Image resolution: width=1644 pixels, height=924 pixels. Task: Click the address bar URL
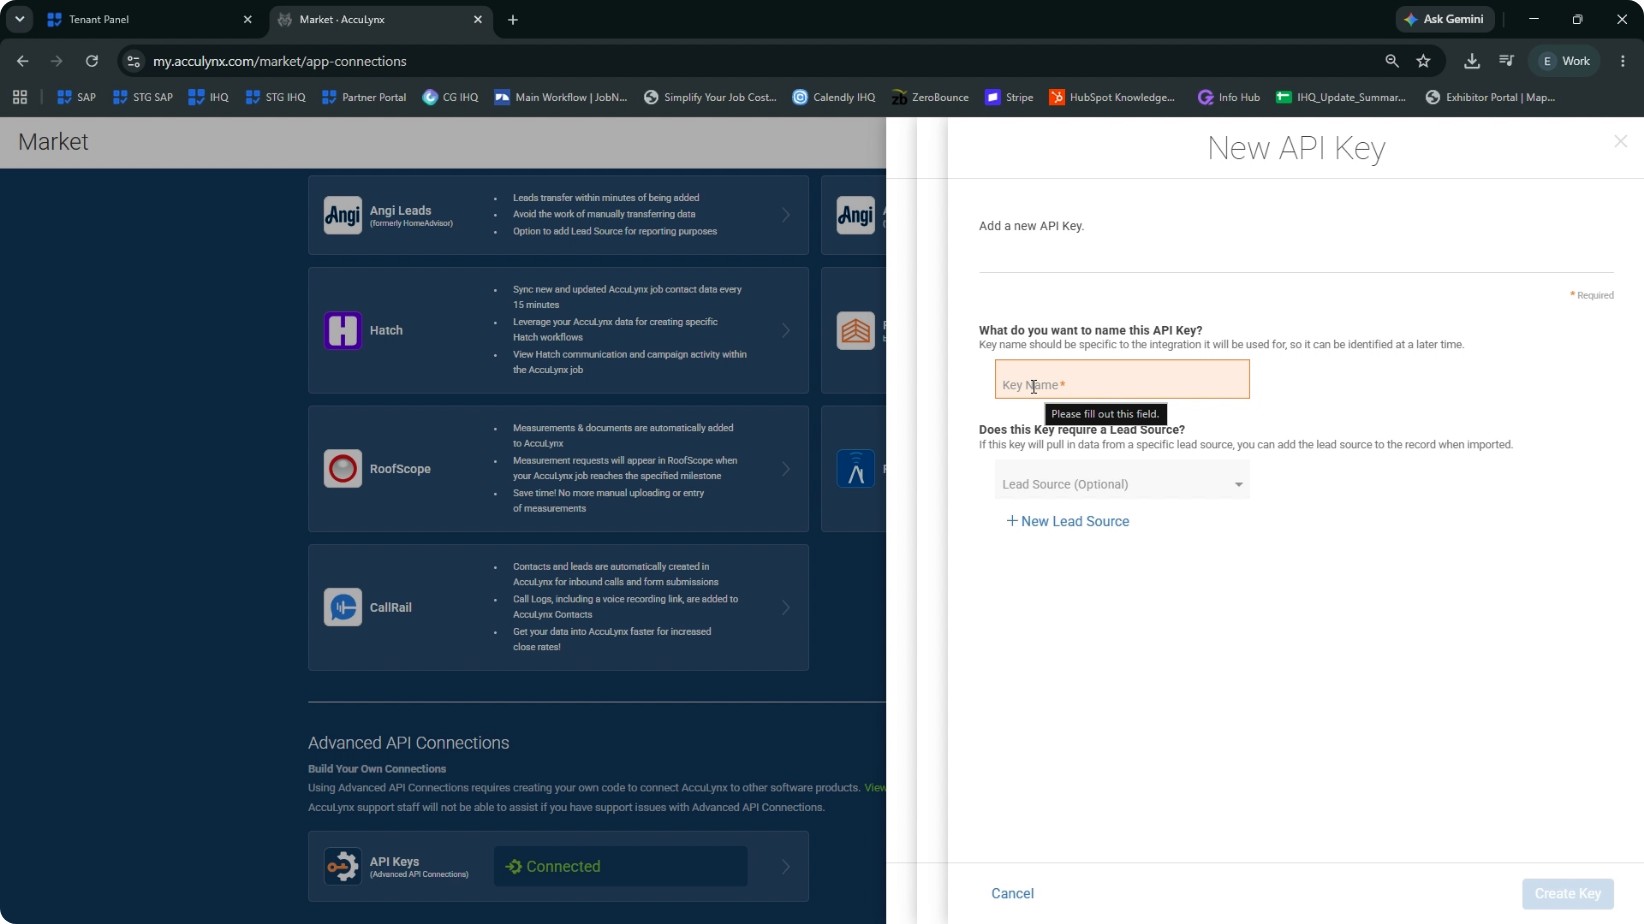click(280, 61)
